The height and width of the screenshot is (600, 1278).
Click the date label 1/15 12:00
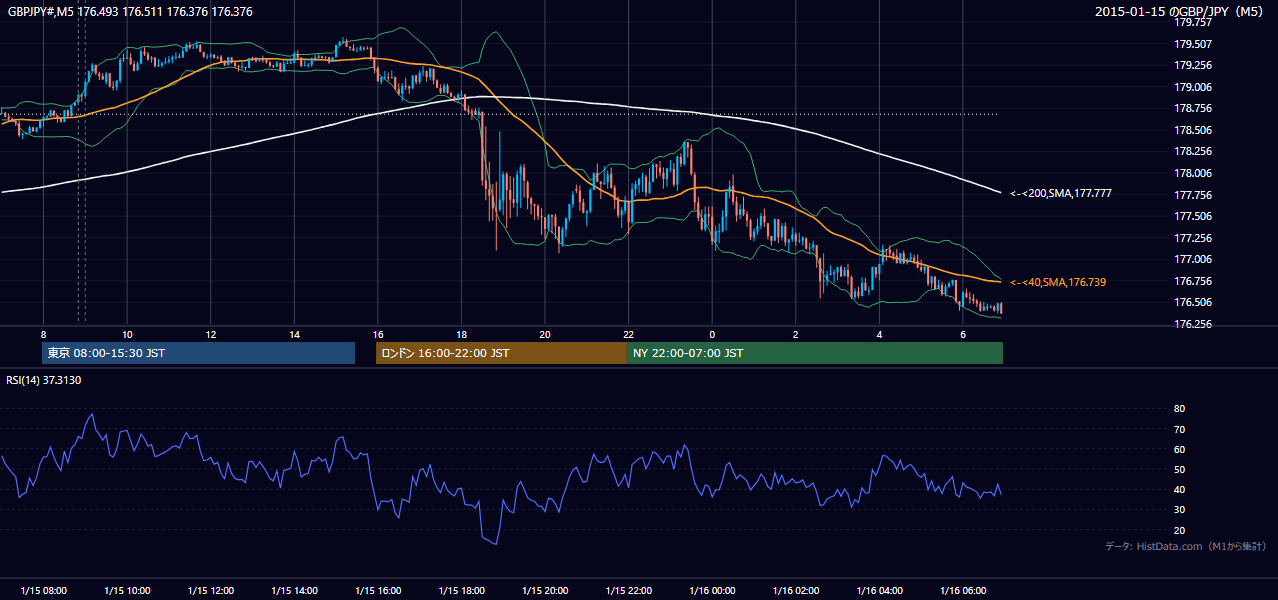coord(211,590)
